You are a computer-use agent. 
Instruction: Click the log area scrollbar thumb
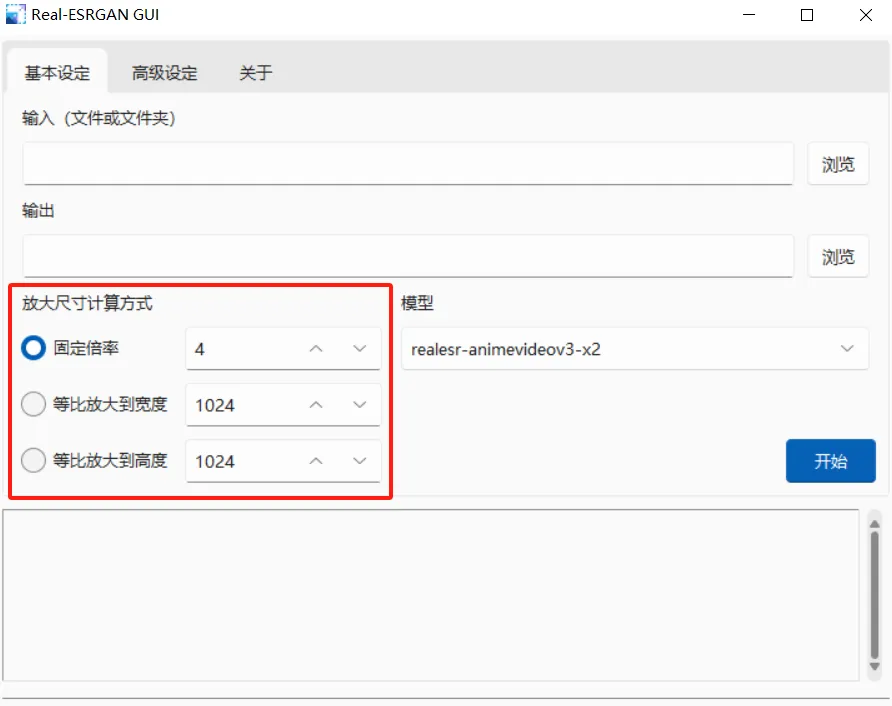(x=874, y=595)
